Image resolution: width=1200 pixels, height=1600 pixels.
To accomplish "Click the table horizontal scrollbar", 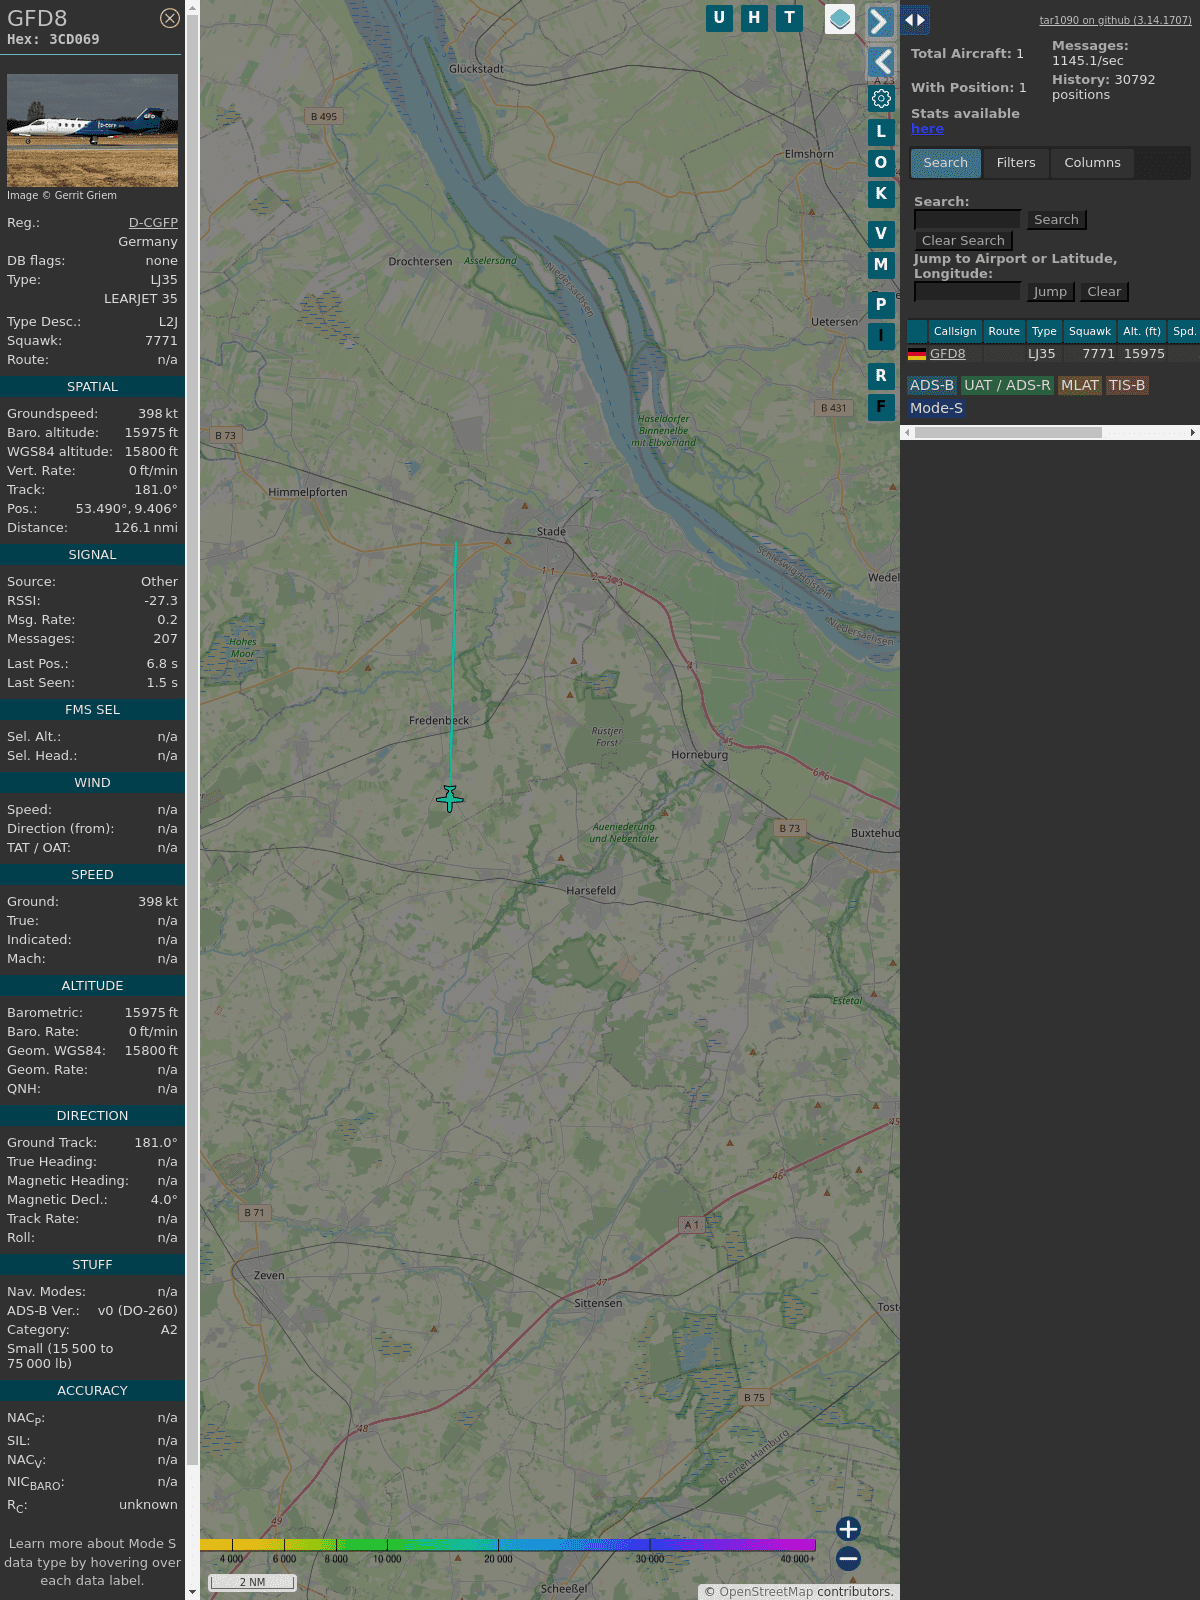I will [x=1008, y=433].
